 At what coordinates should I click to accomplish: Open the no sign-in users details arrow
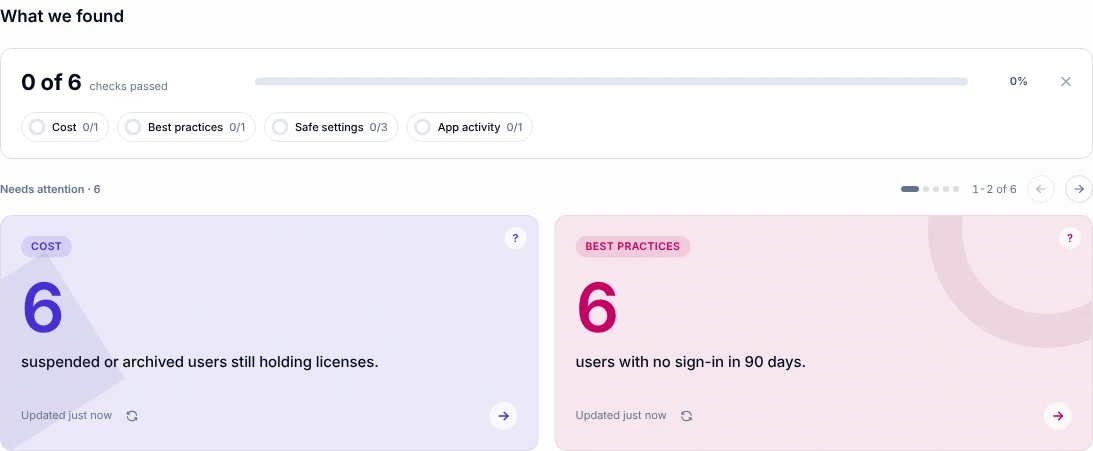[x=1058, y=416]
